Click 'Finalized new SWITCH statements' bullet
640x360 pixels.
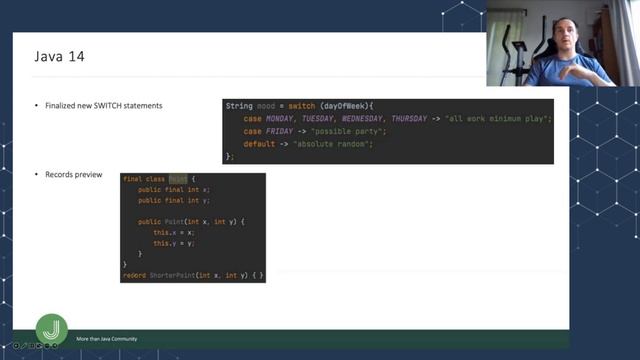click(104, 106)
